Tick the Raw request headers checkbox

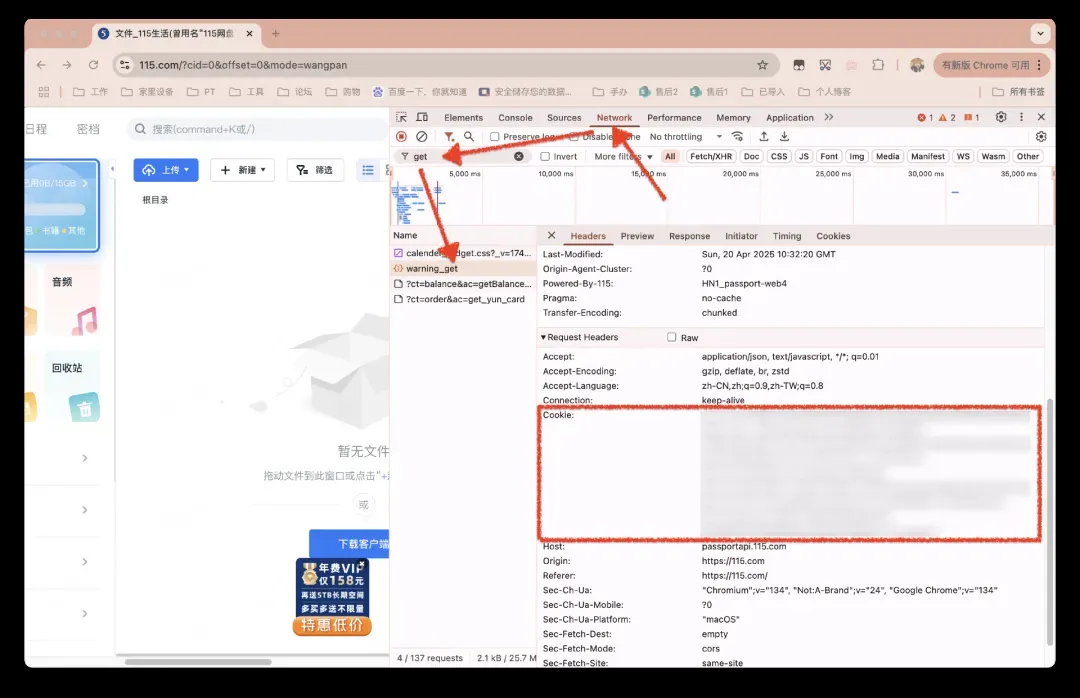click(672, 338)
